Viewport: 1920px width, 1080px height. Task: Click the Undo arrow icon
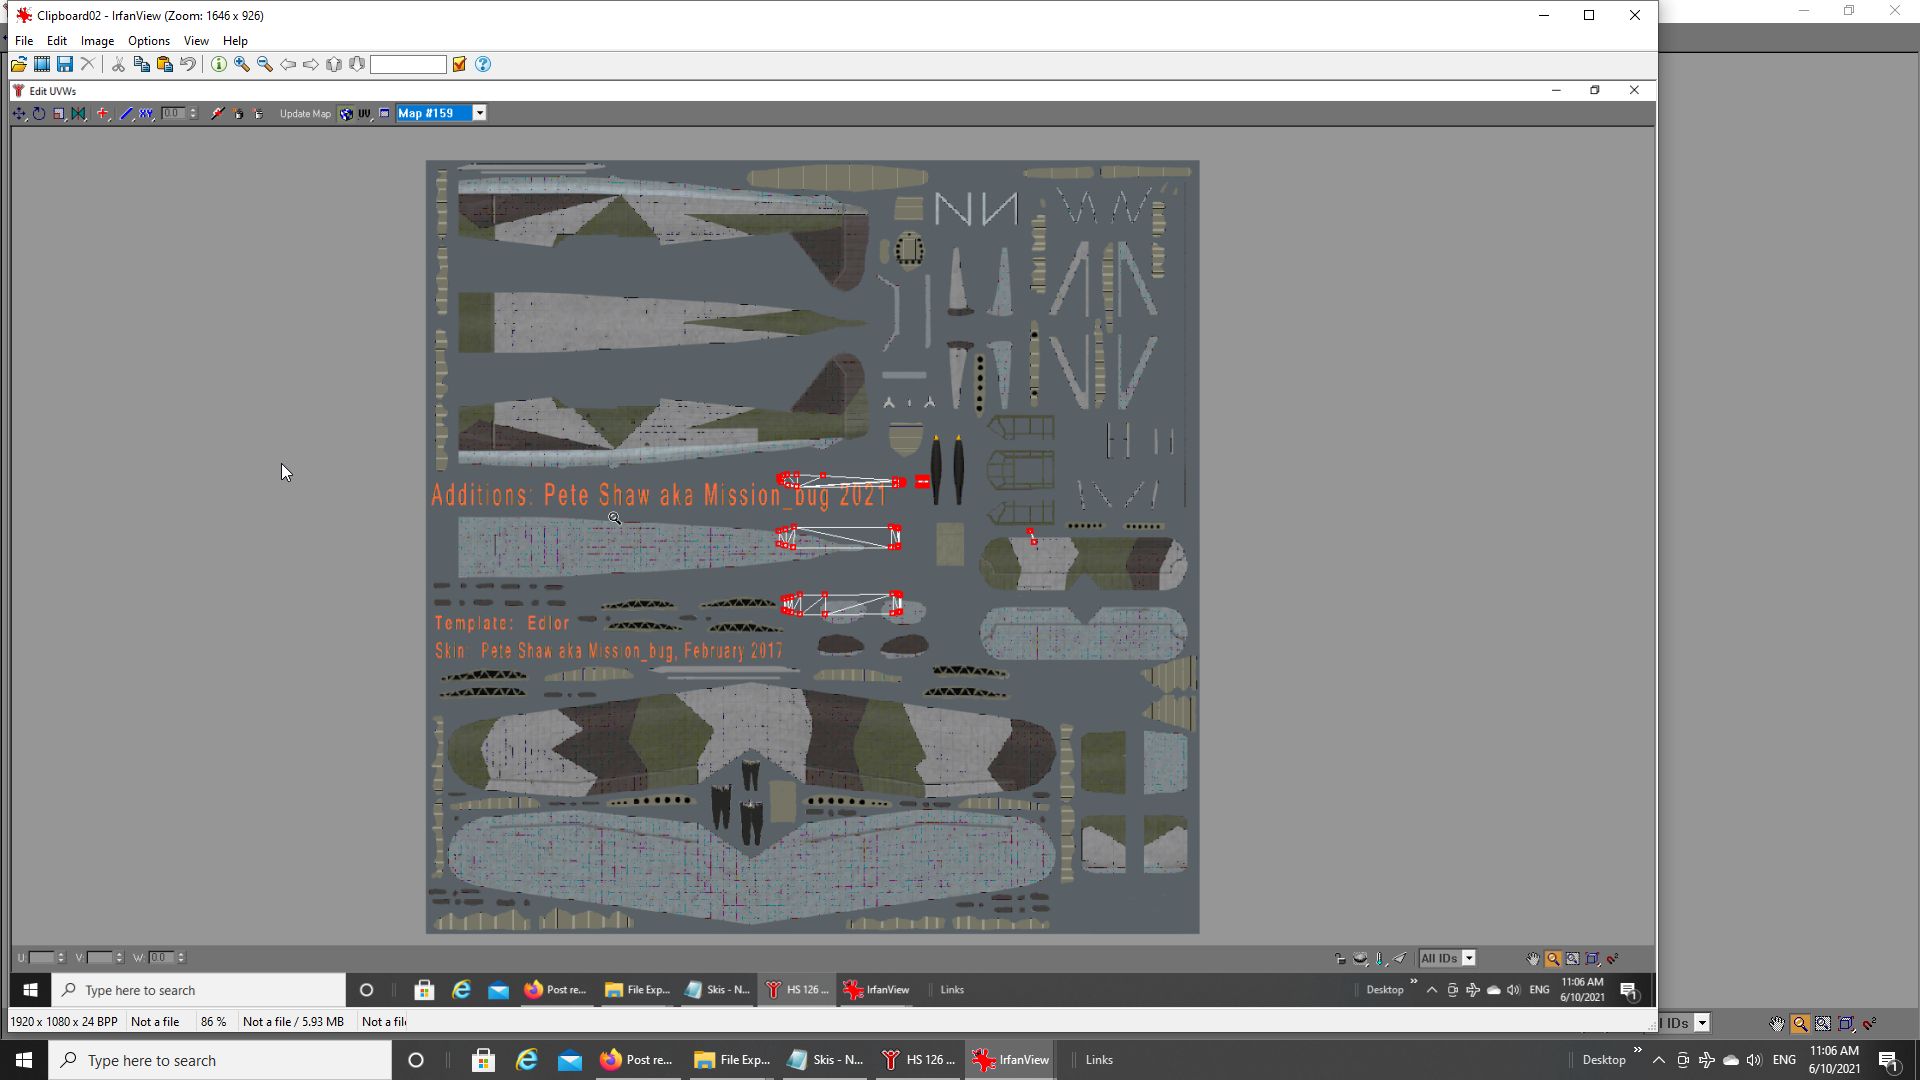pyautogui.click(x=188, y=64)
